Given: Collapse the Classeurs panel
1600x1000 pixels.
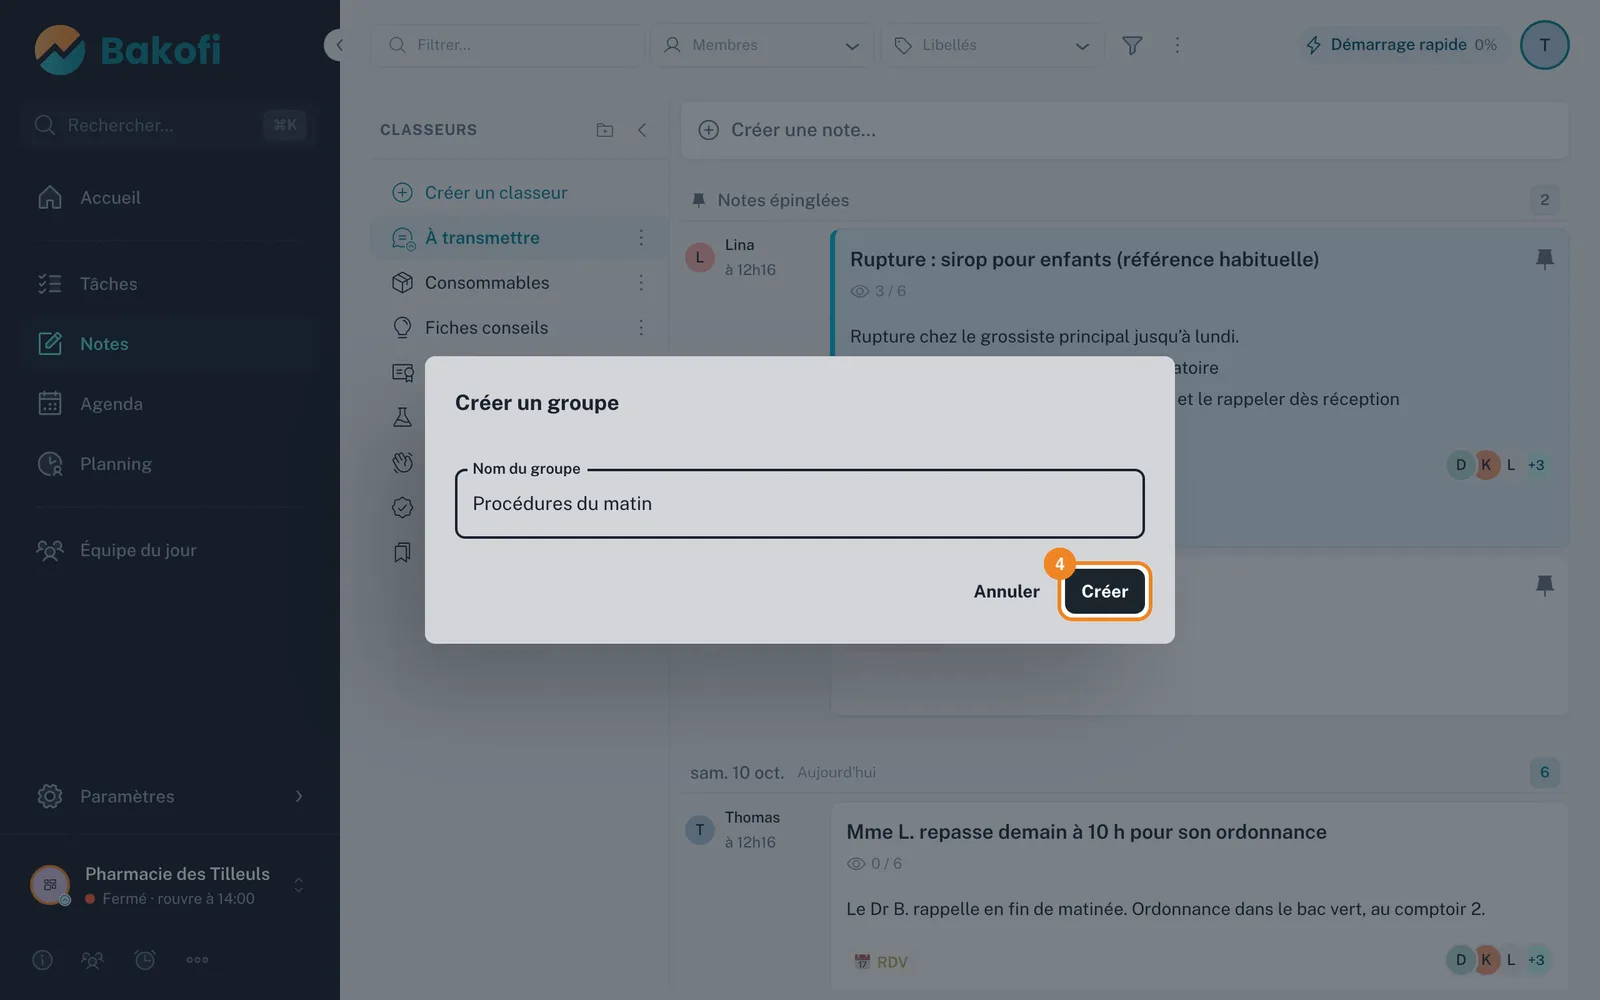Looking at the screenshot, I should pos(642,130).
